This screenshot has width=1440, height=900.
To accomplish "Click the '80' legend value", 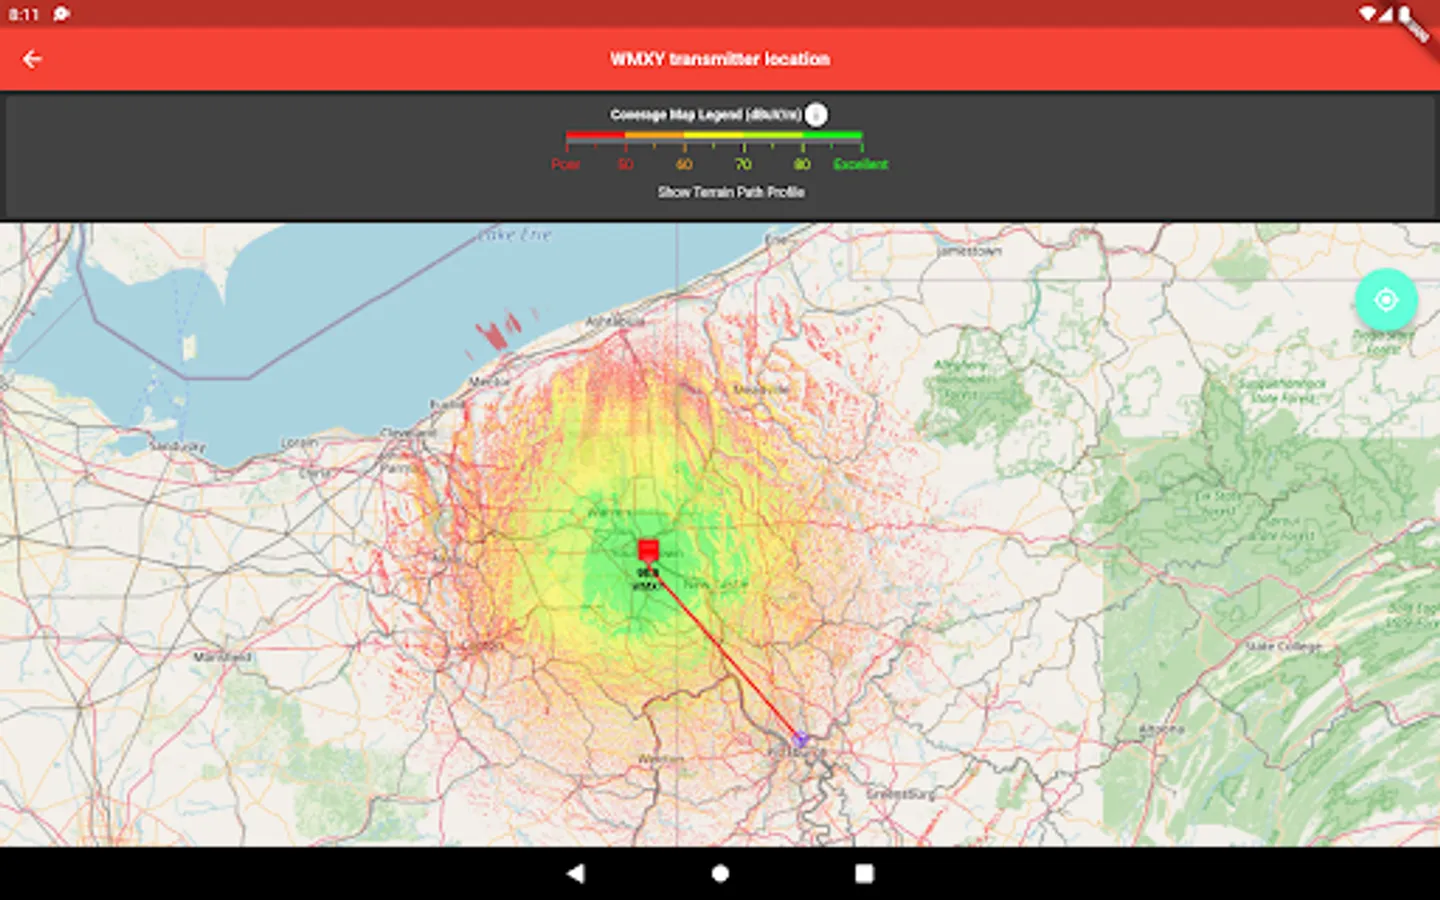I will [802, 164].
